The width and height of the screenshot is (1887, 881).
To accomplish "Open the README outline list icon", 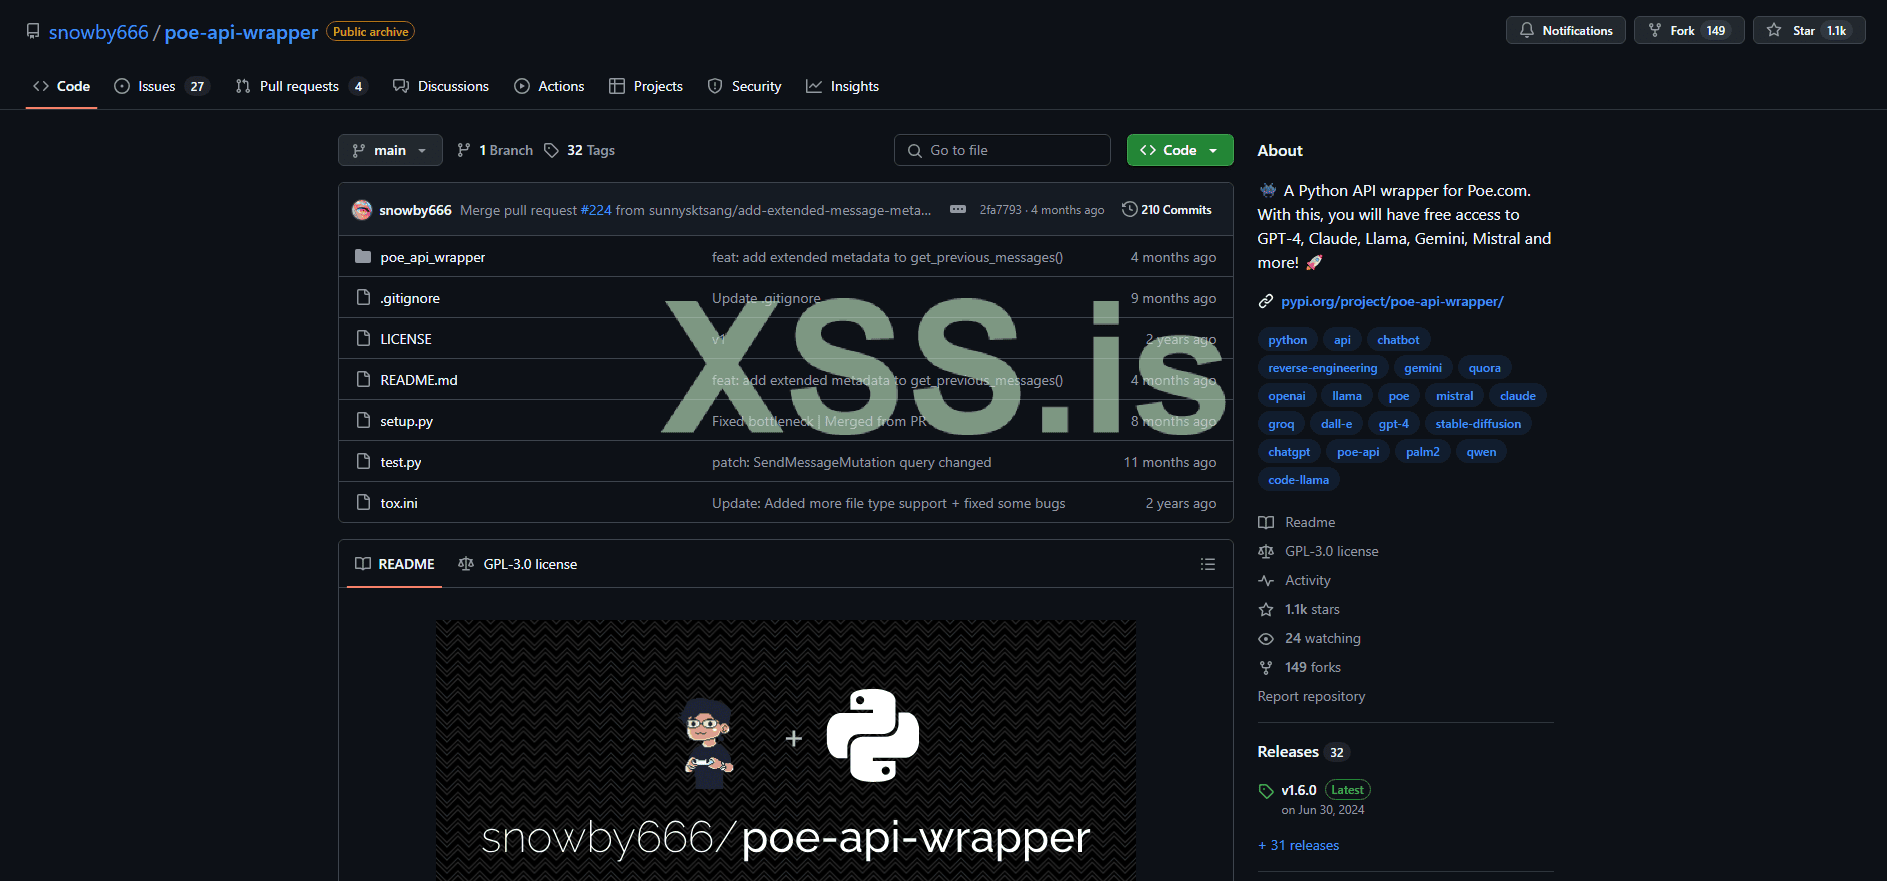I will pos(1208,564).
